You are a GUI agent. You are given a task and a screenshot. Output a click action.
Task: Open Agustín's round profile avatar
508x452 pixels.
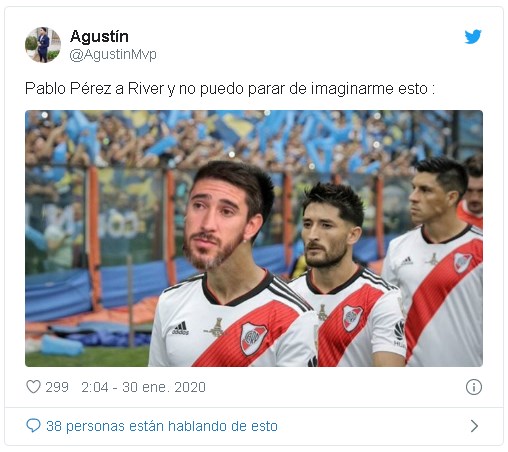[x=43, y=45]
